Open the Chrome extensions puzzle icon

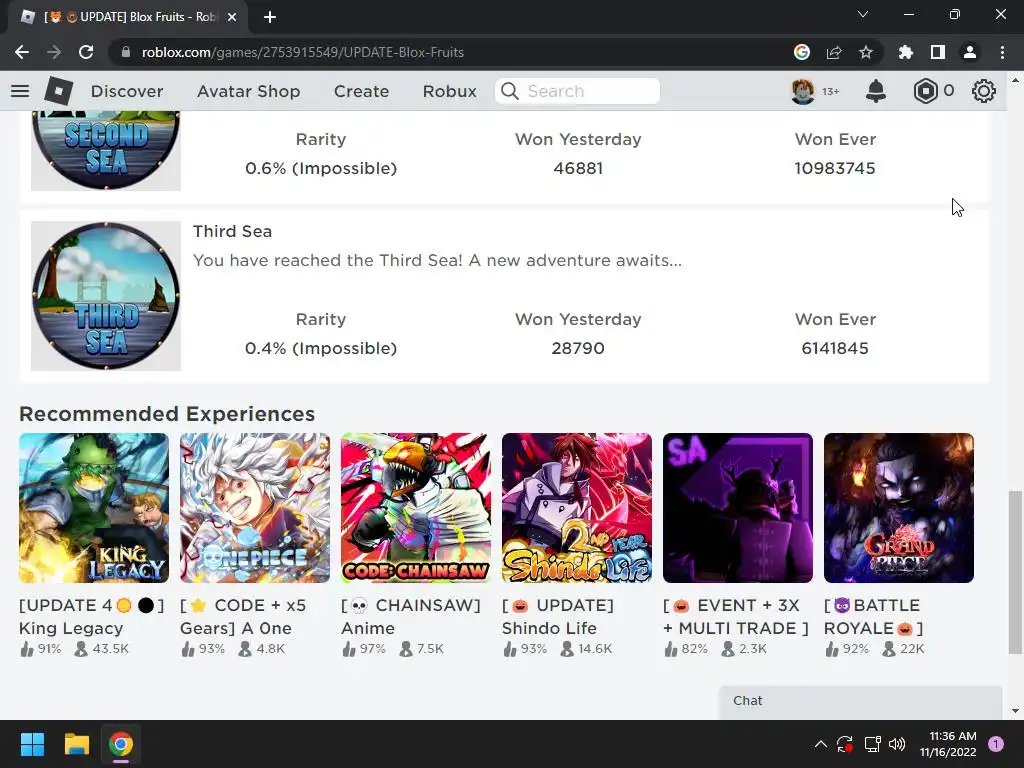(905, 52)
